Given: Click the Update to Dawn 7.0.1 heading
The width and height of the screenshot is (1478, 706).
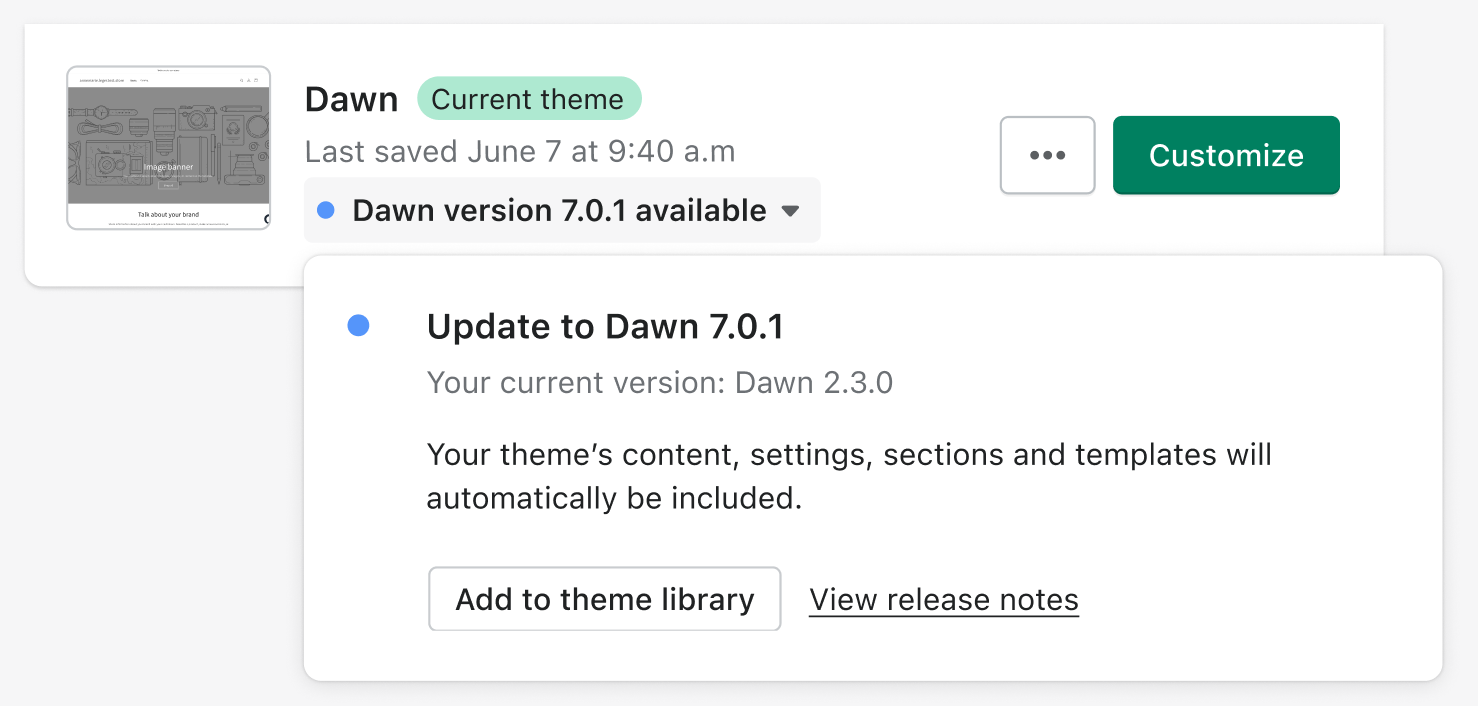Looking at the screenshot, I should (x=604, y=327).
